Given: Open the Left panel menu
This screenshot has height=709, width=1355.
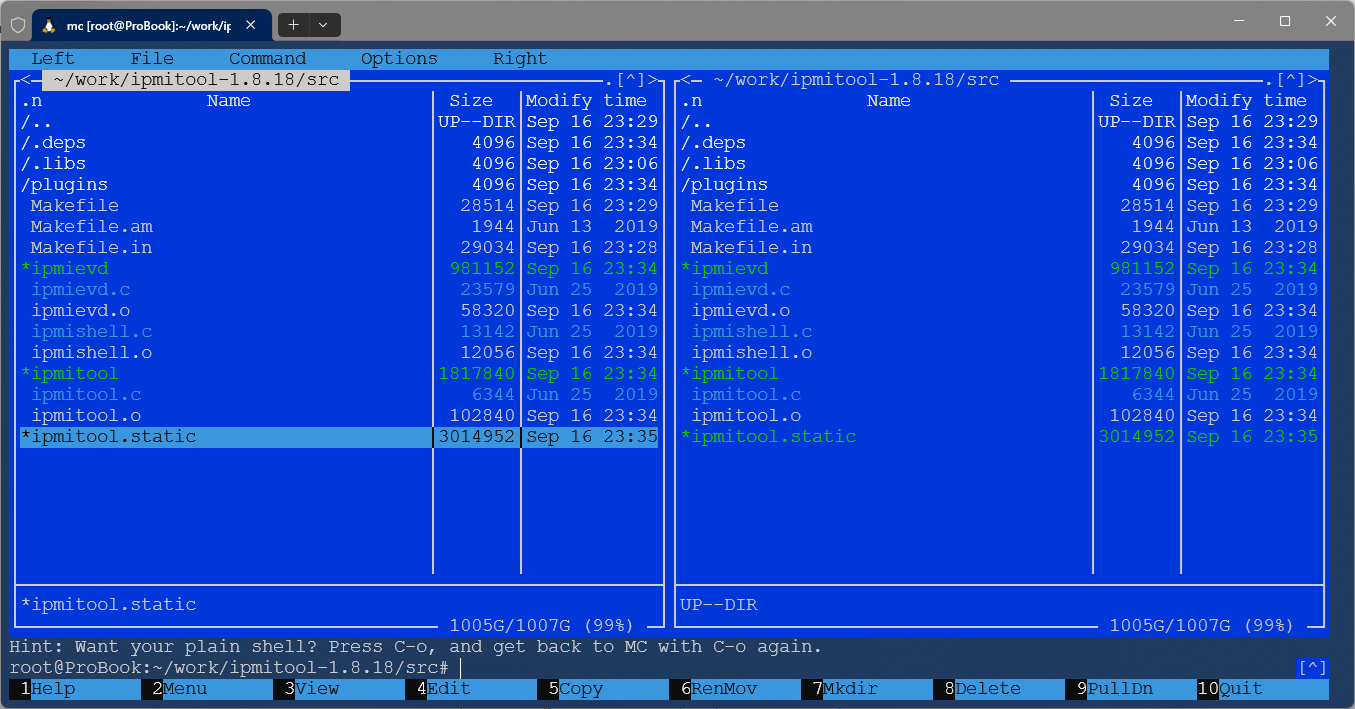Looking at the screenshot, I should click(x=53, y=59).
